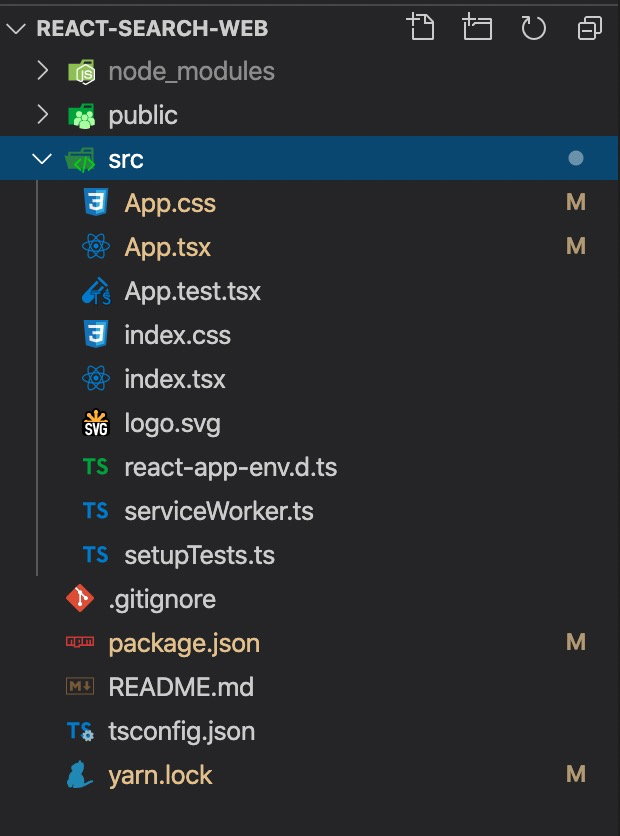Click the public folder icon
The height and width of the screenshot is (836, 620).
[x=82, y=116]
